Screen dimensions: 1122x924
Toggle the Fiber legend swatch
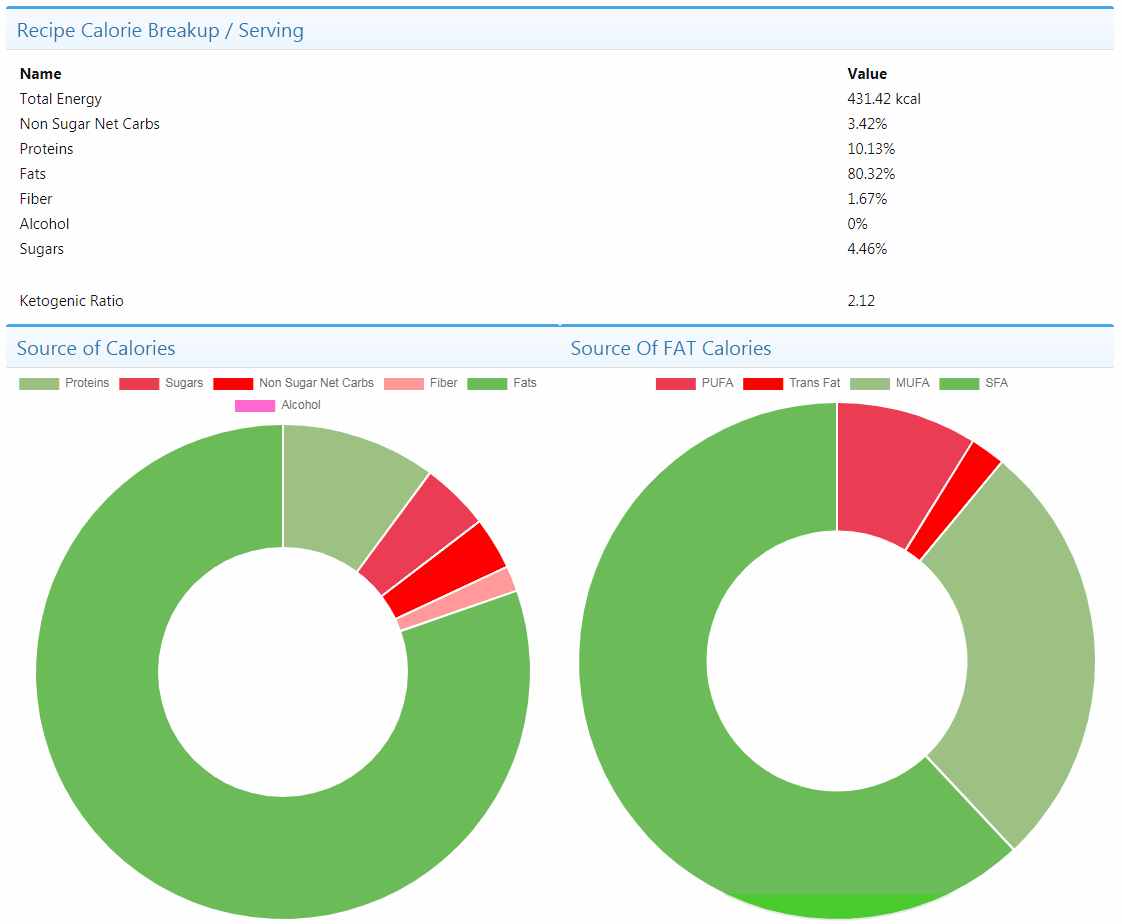(404, 384)
